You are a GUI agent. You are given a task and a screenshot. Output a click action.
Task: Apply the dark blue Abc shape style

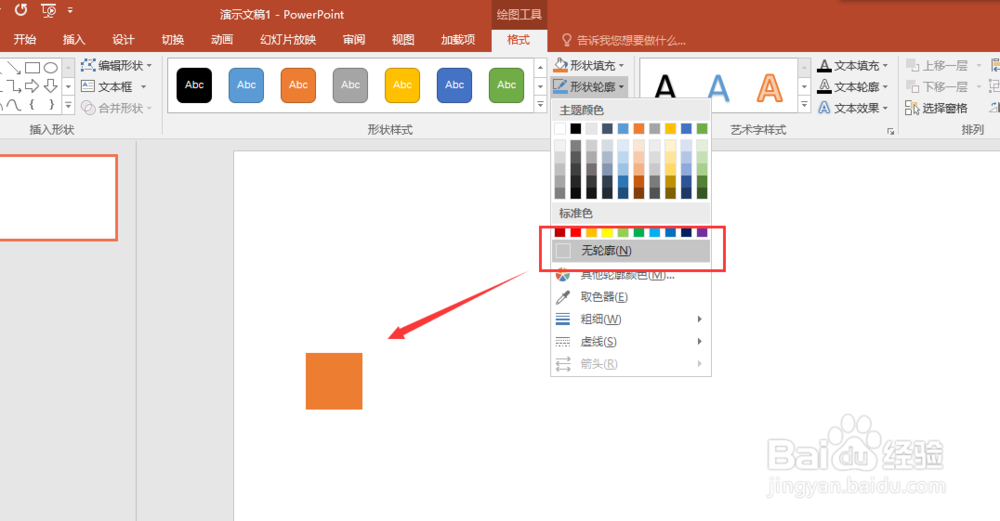click(454, 85)
